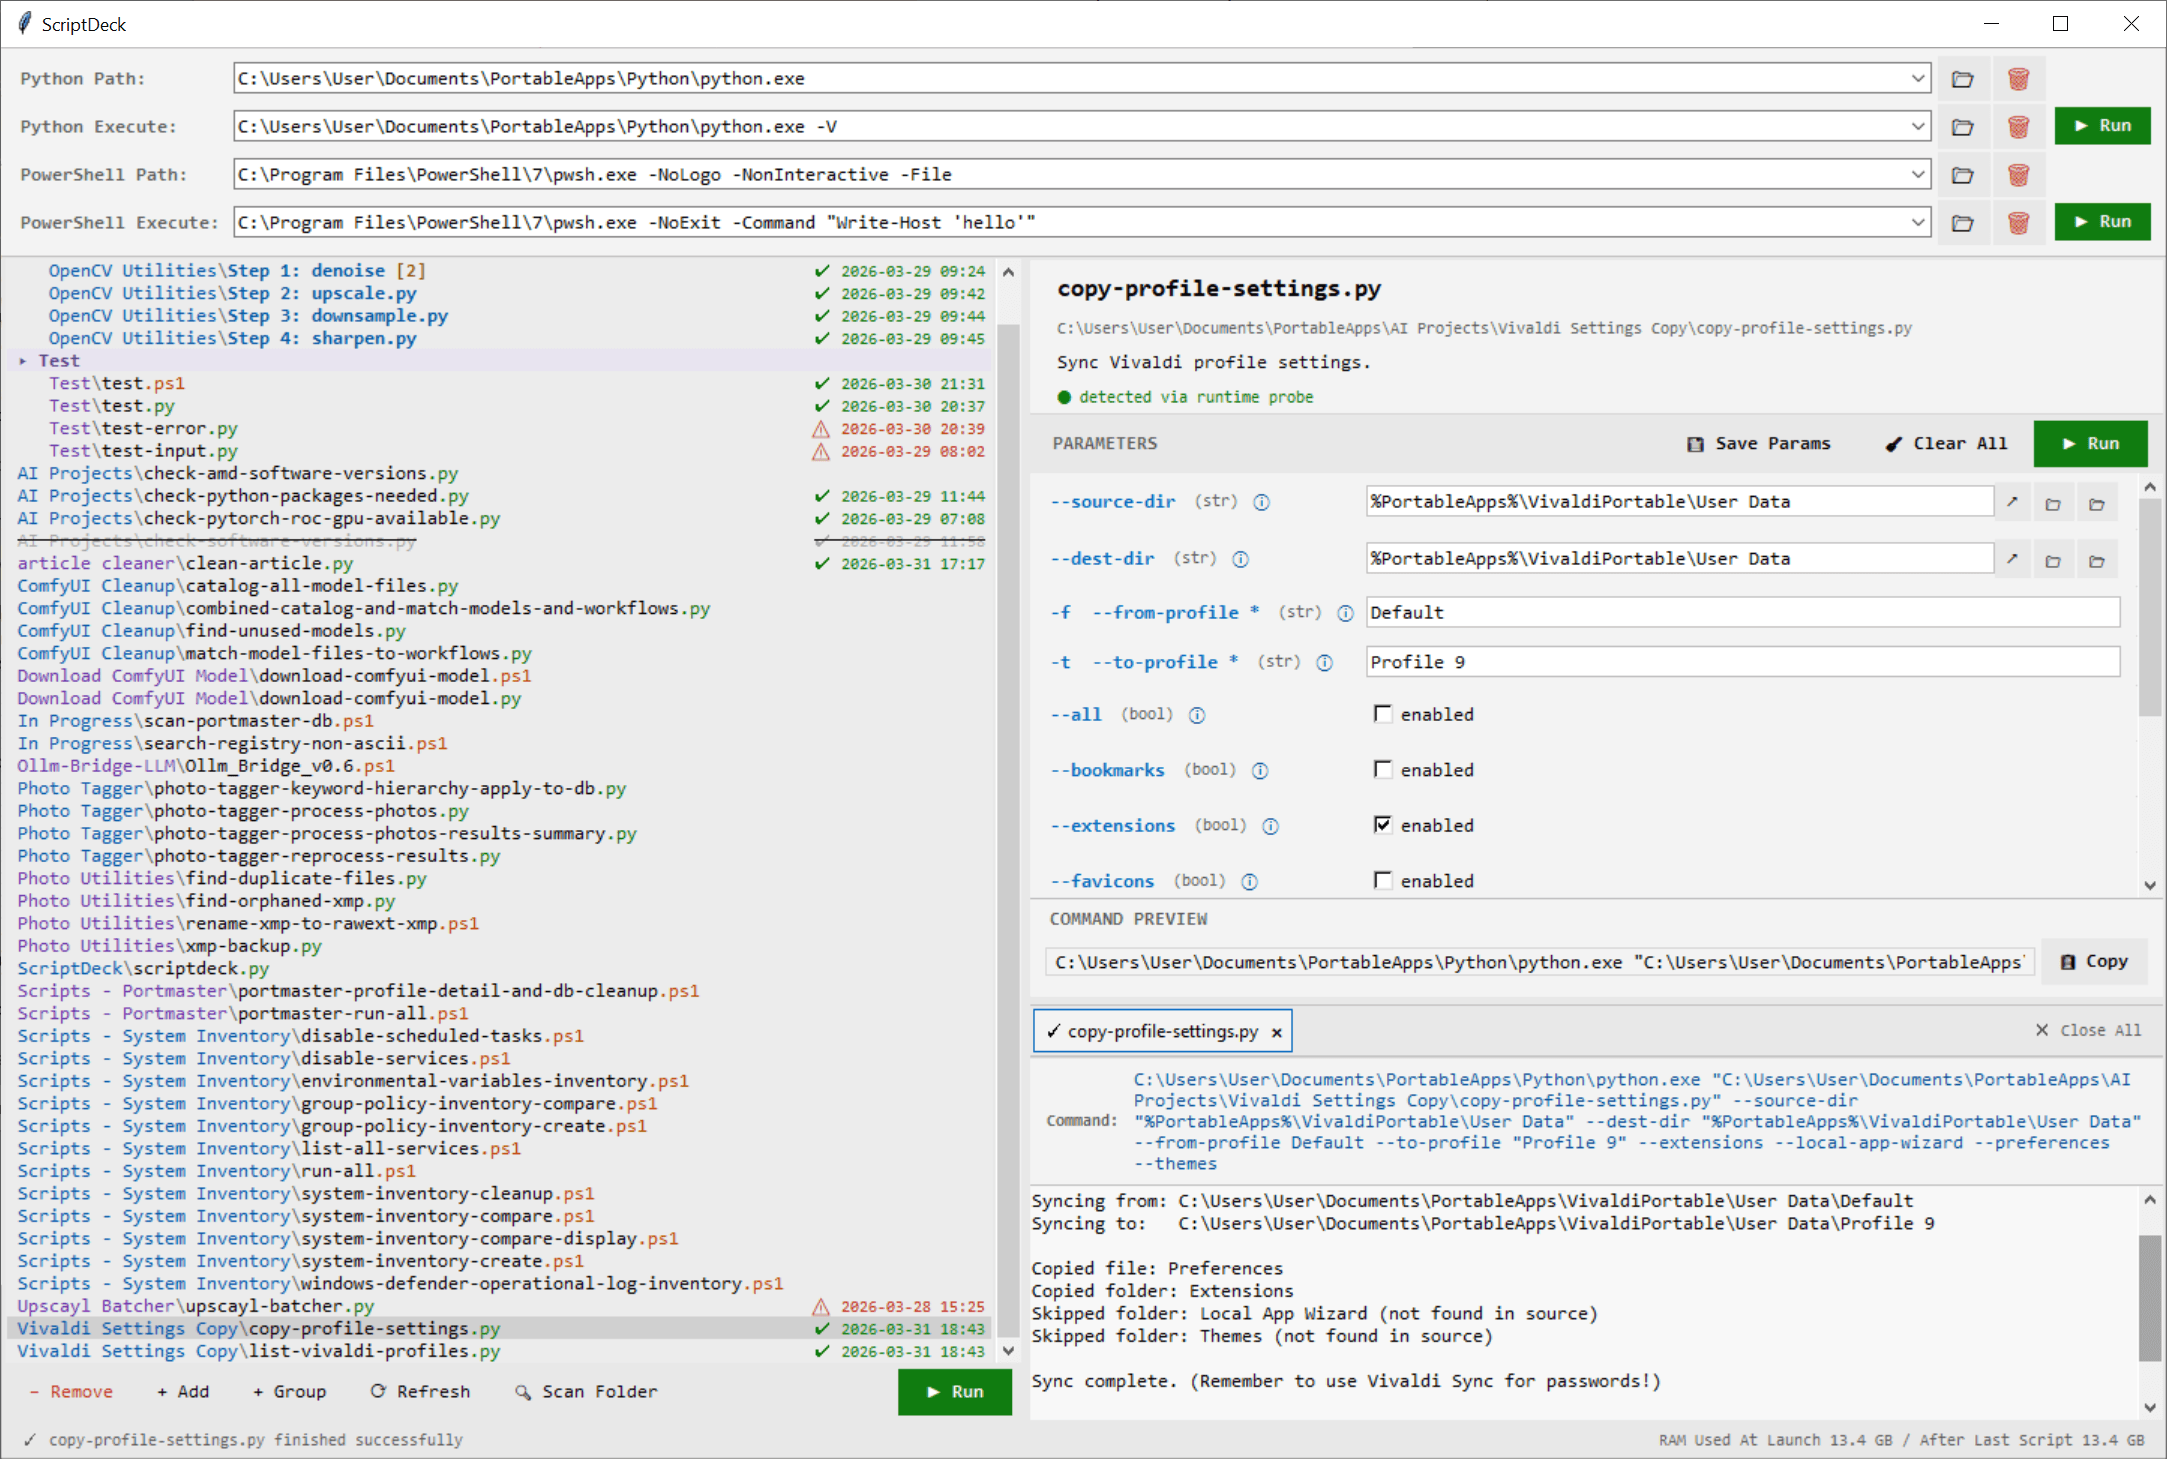Select the copy-profile-settings.py output tab
The image size is (2167, 1459).
click(x=1160, y=1031)
